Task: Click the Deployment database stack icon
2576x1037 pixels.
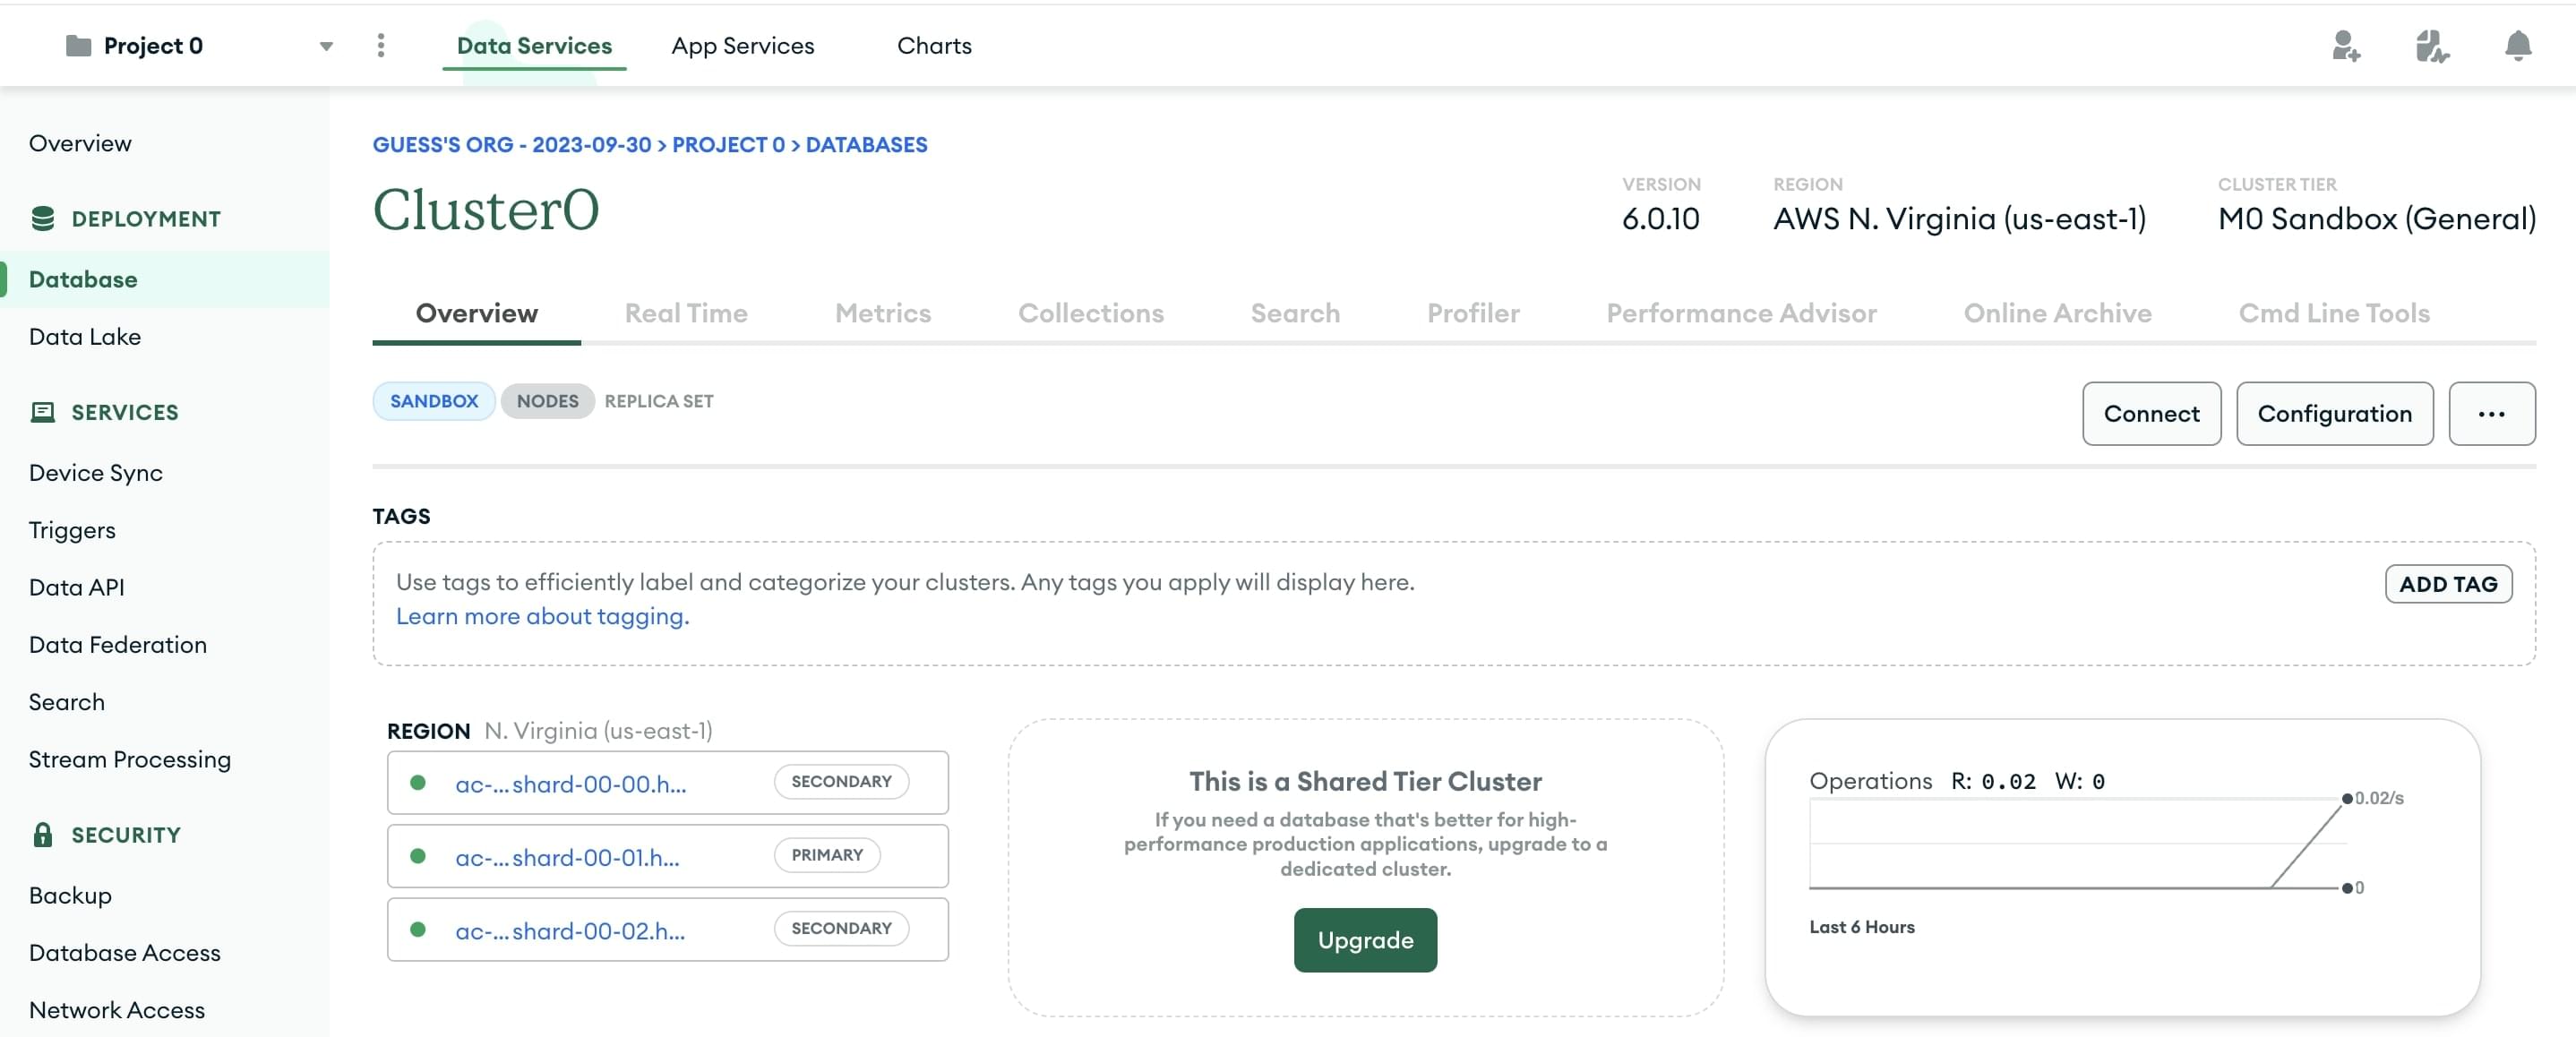Action: click(43, 218)
